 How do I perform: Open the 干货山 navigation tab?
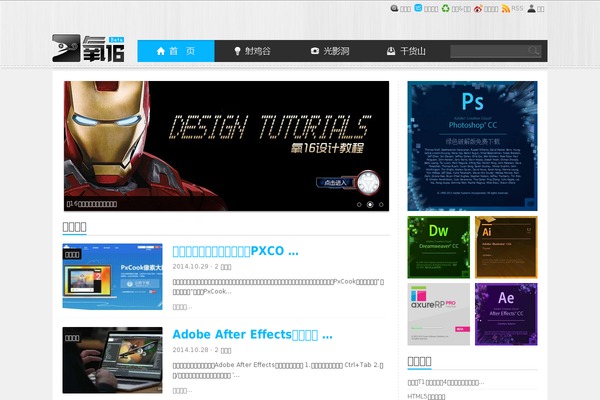(x=406, y=51)
